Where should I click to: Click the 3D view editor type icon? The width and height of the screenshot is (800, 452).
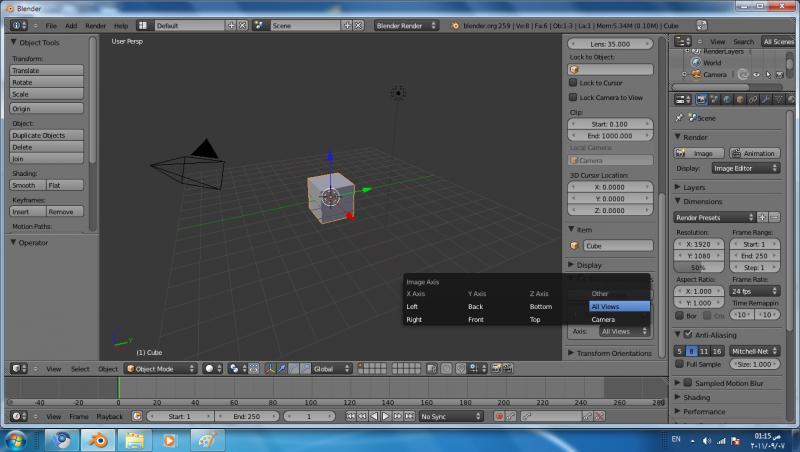pyautogui.click(x=19, y=368)
